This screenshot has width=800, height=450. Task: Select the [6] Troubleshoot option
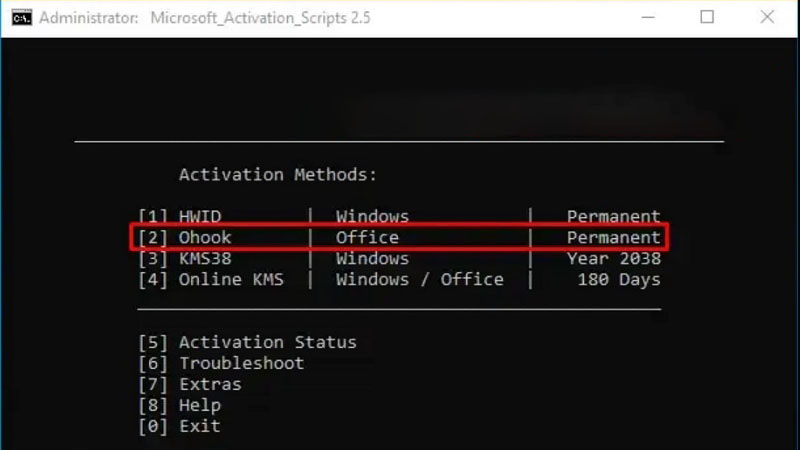click(x=221, y=364)
